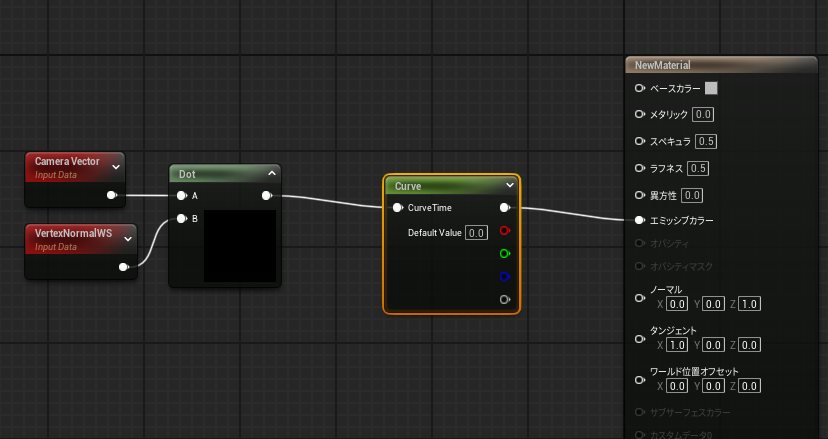828x439 pixels.
Task: Select the Camera Vector node title
Action: [67, 161]
